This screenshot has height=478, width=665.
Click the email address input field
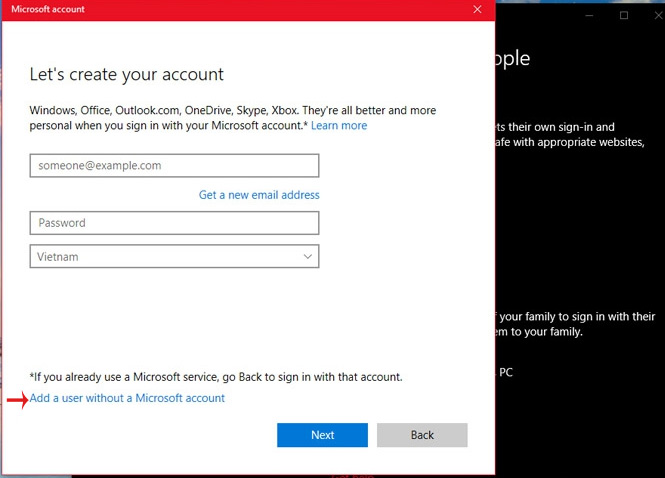click(x=174, y=165)
